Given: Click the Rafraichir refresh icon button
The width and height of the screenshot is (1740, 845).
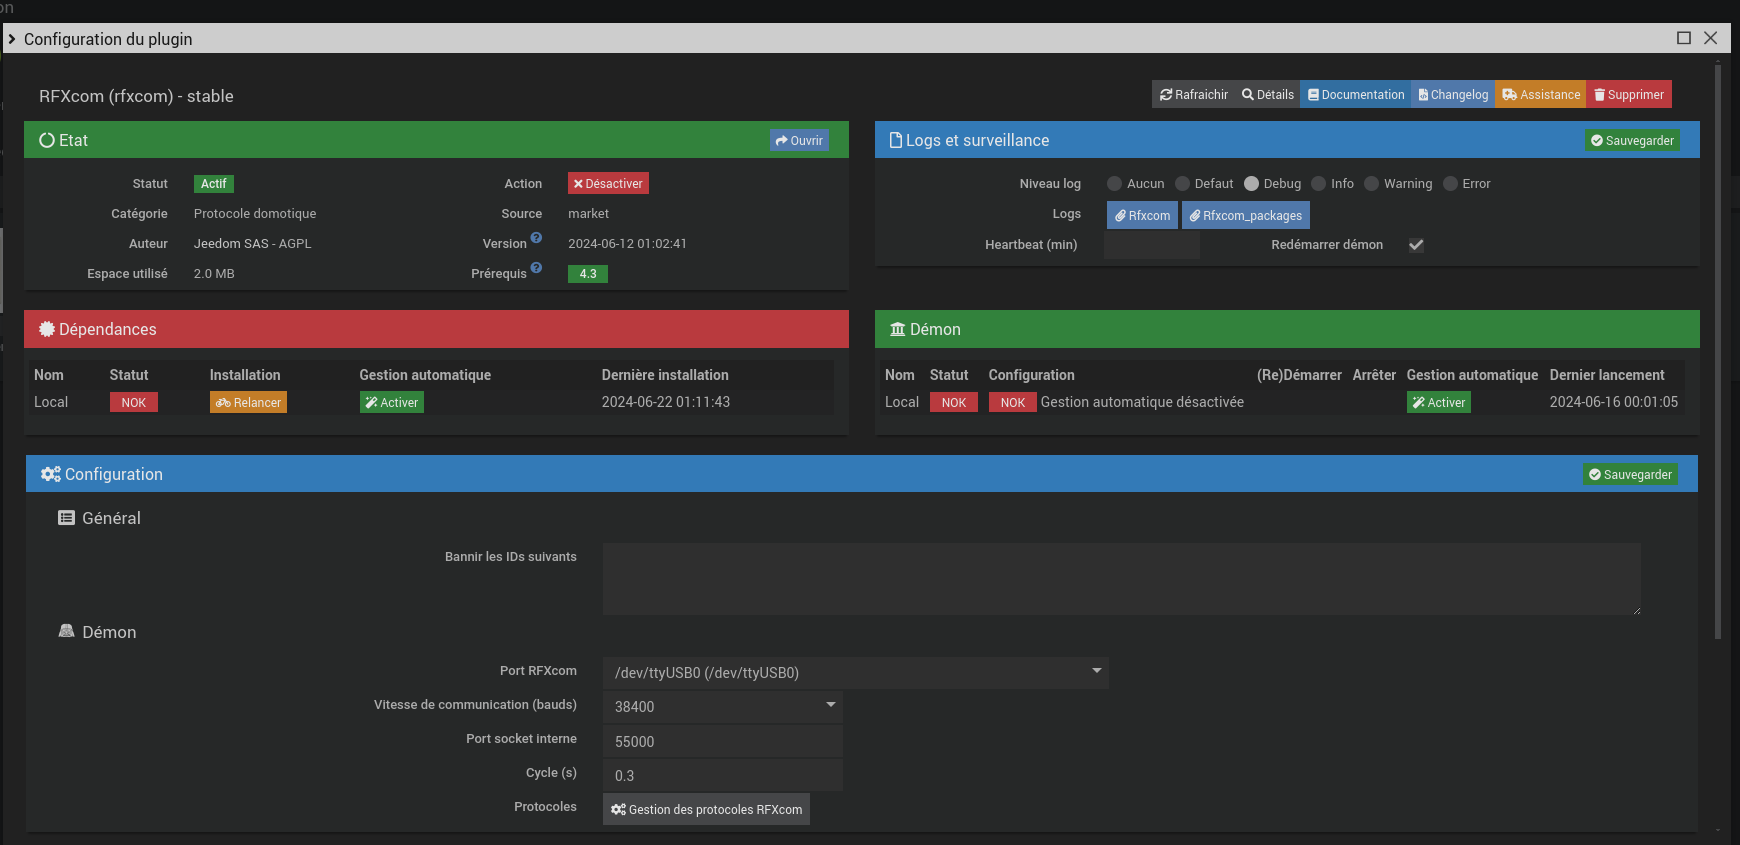Looking at the screenshot, I should coord(1193,95).
